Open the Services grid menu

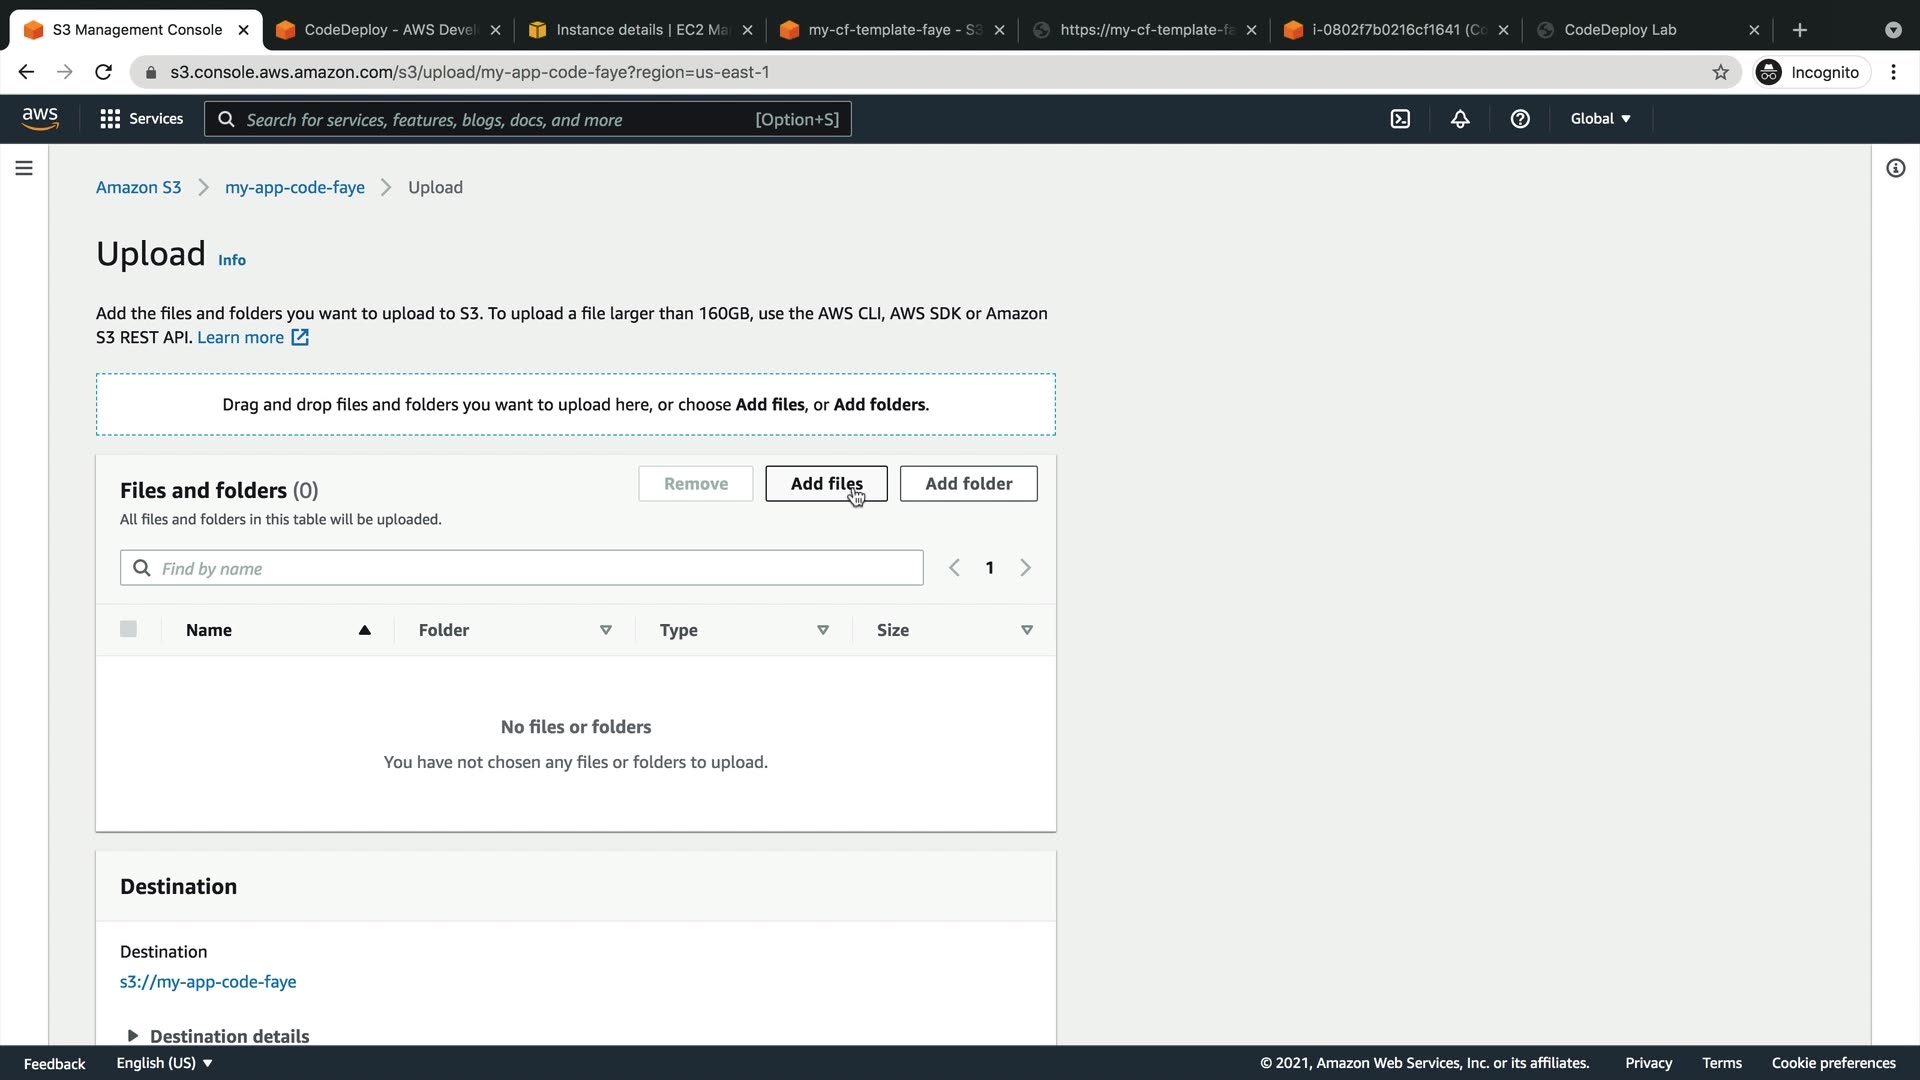tap(141, 119)
